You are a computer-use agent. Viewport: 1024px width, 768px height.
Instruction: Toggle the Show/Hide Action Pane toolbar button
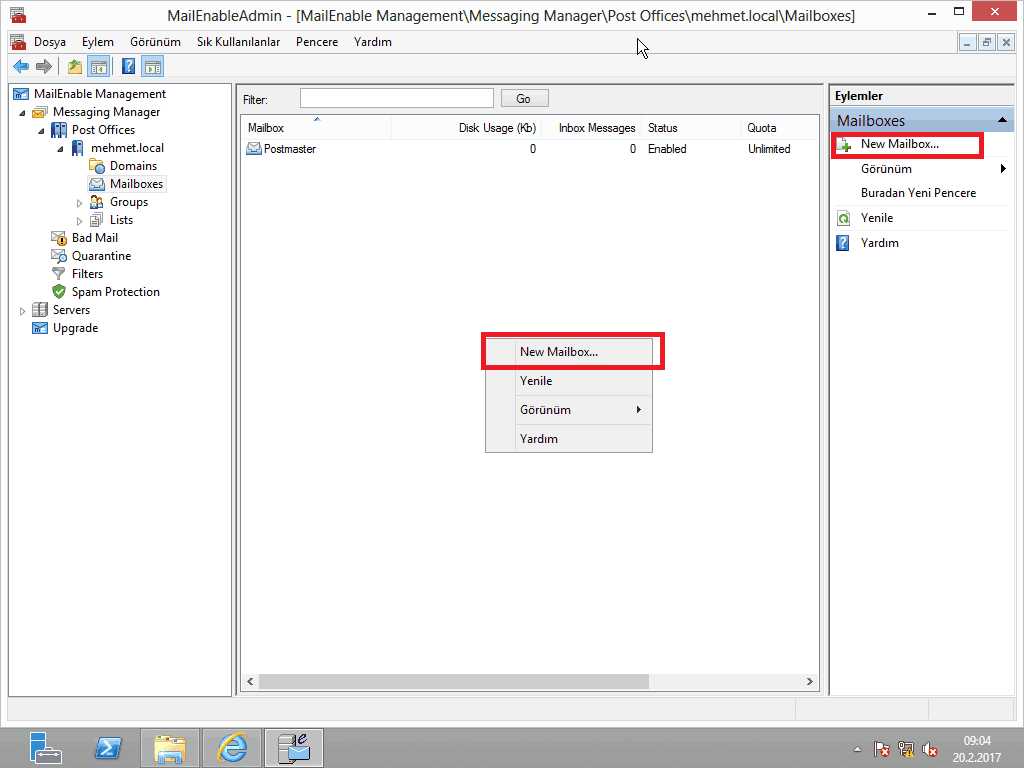pyautogui.click(x=152, y=67)
